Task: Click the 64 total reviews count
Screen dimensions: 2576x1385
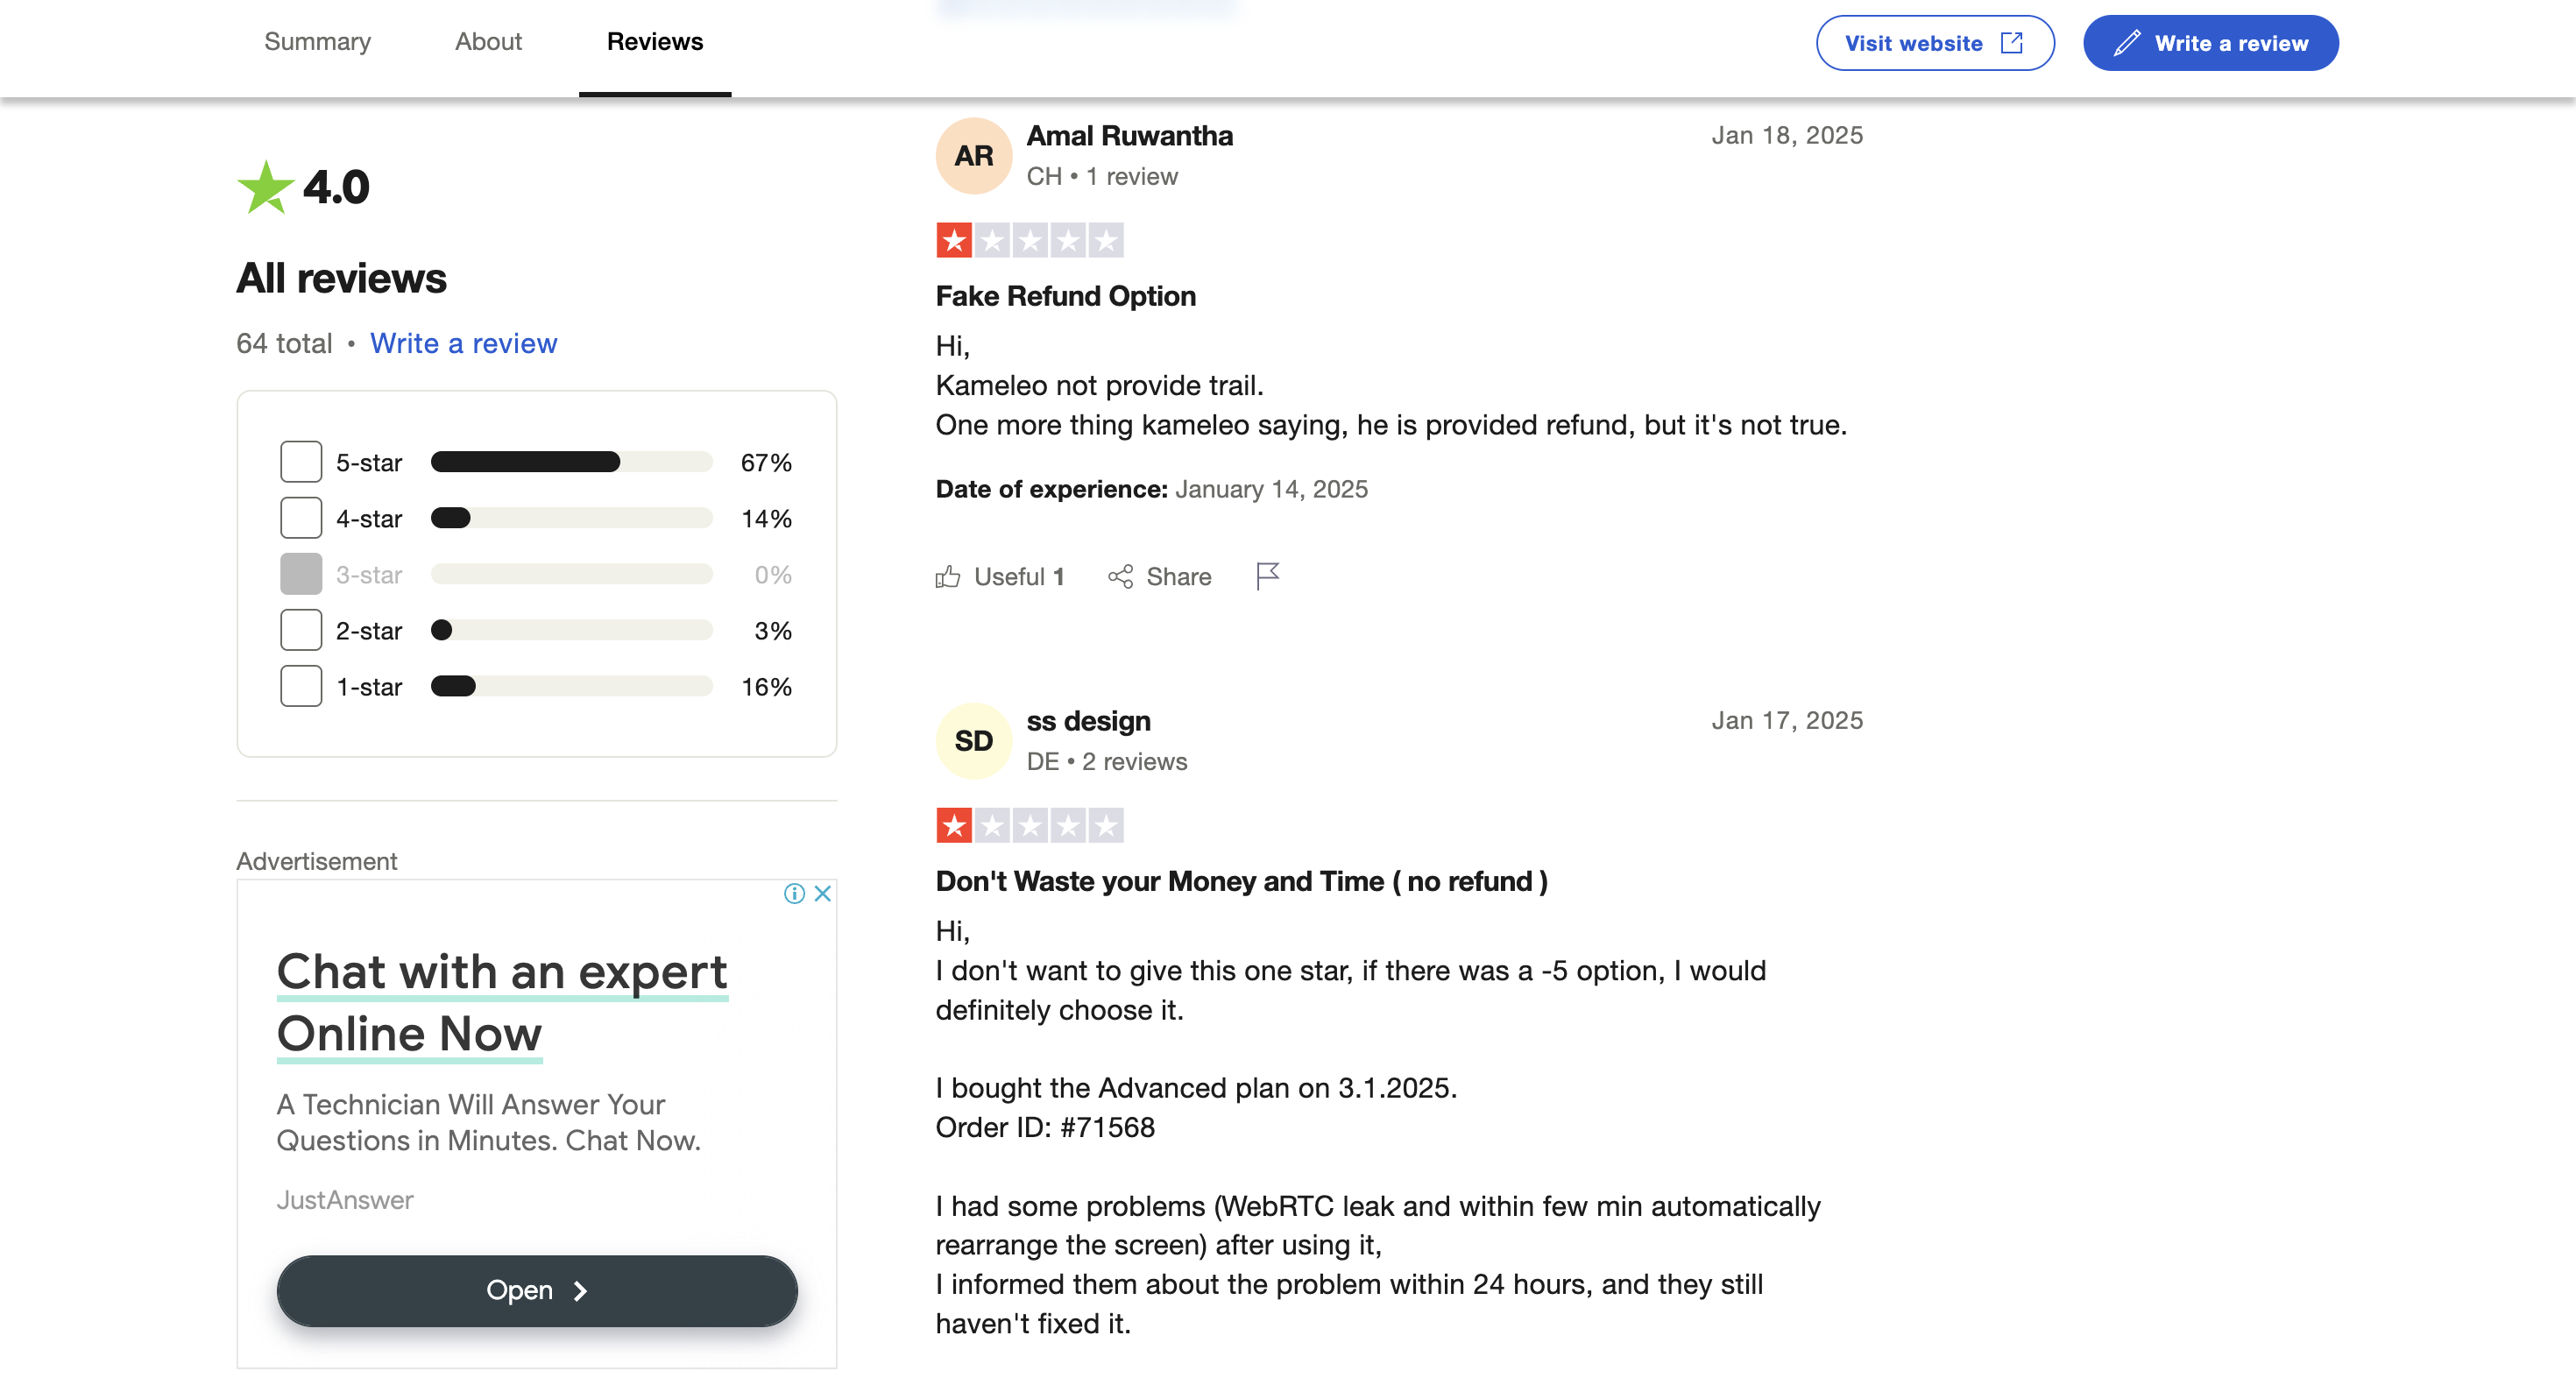Action: 284,343
